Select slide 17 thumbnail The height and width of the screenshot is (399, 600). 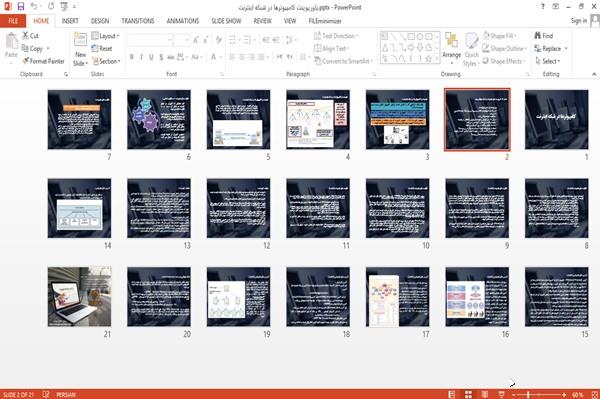point(398,296)
